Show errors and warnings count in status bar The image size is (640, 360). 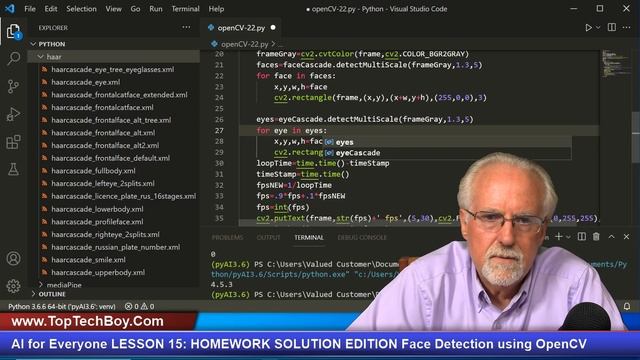(140, 307)
